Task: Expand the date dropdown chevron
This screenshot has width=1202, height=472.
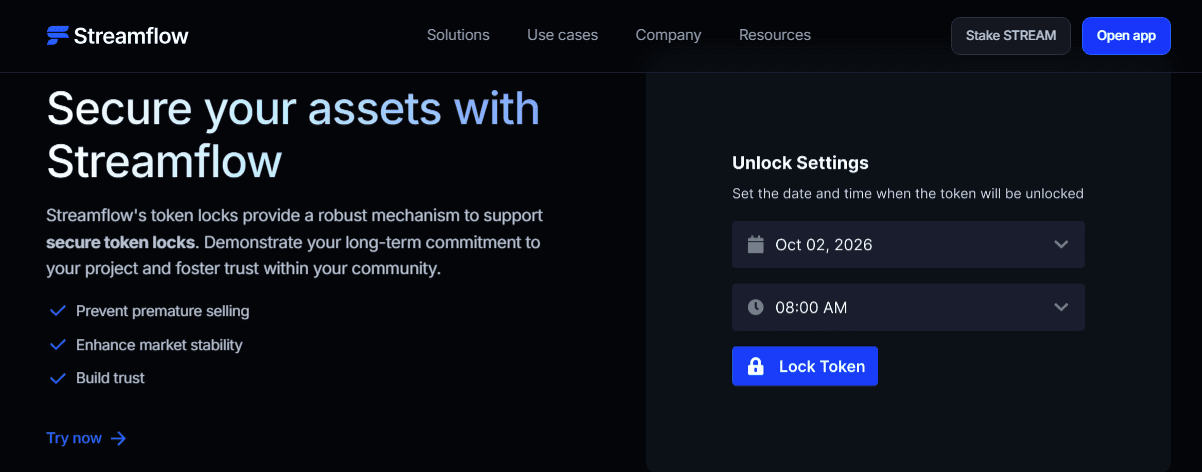Action: (x=1061, y=244)
